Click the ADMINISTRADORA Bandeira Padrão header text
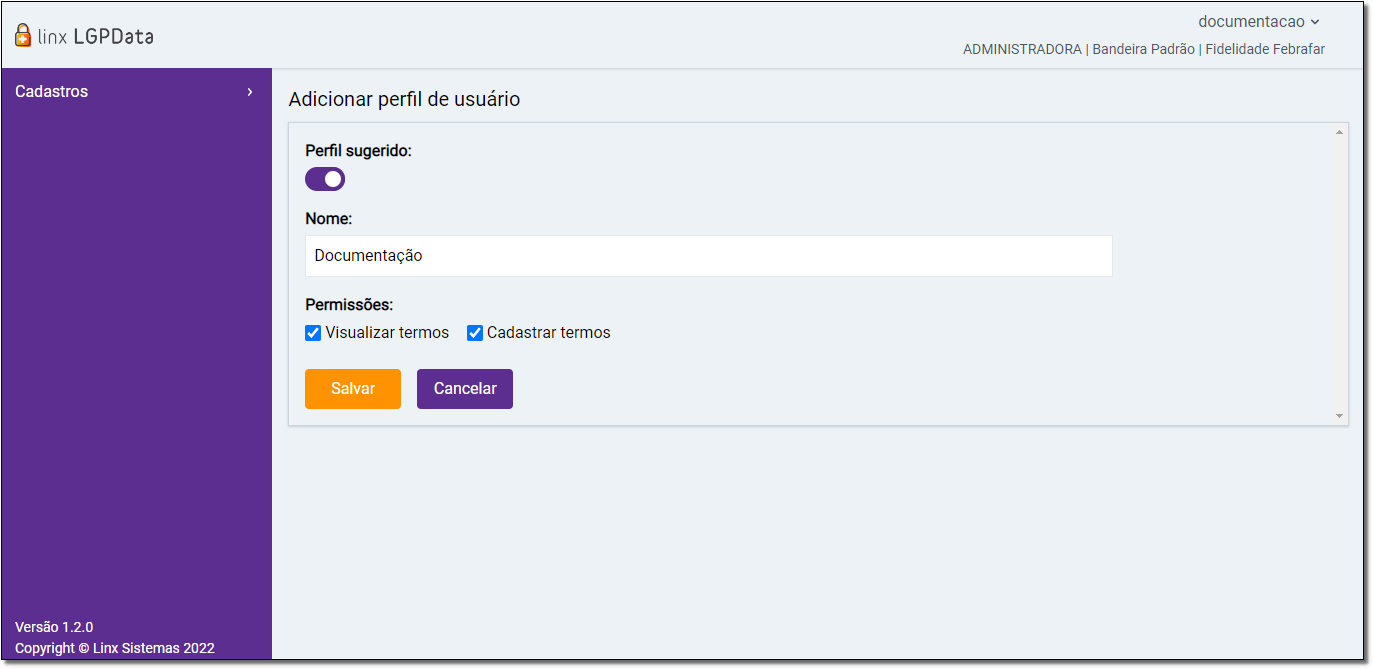Screen dimensions: 1373x669 1143,49
